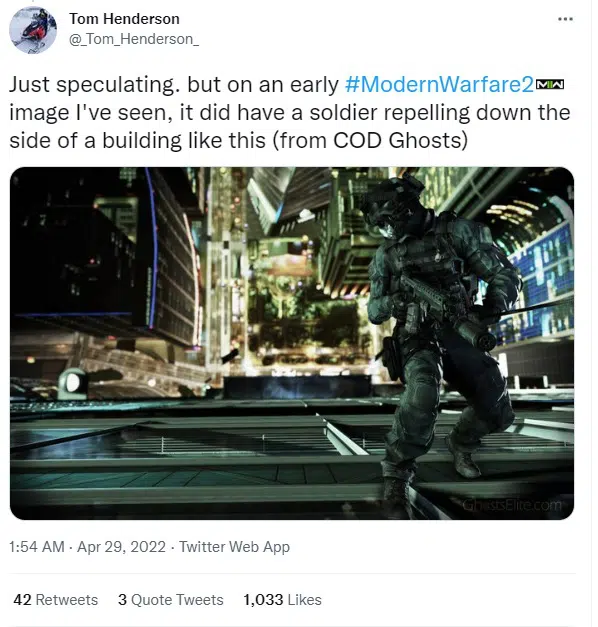Open the three-dot more options menu
The height and width of the screenshot is (627, 598).
click(x=565, y=19)
